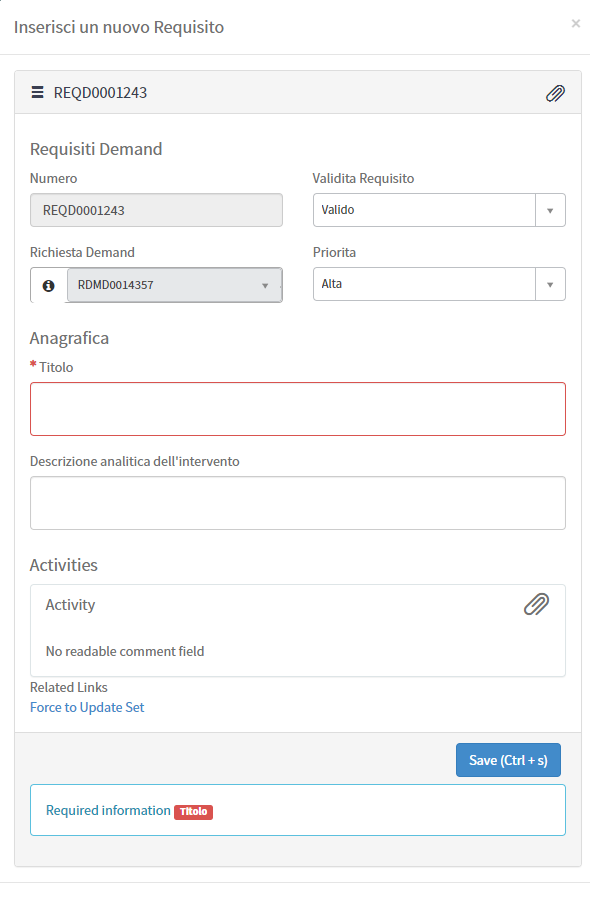
Task: Click the No readable comment field text
Action: (x=125, y=651)
